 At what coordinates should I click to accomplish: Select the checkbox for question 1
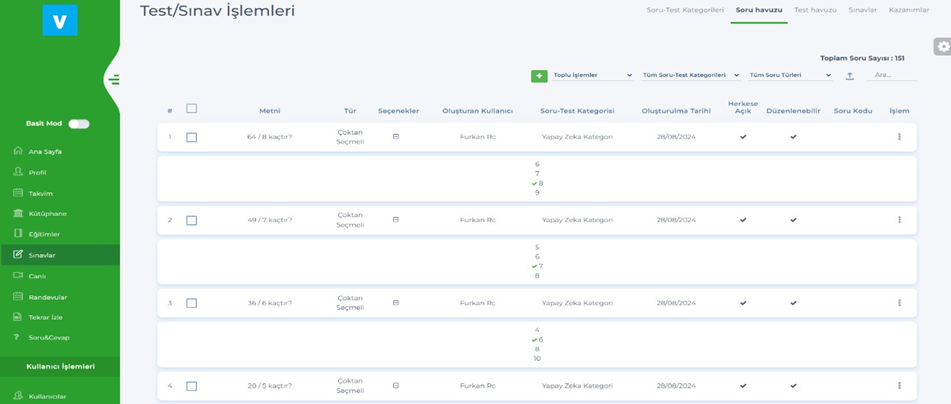(x=192, y=137)
